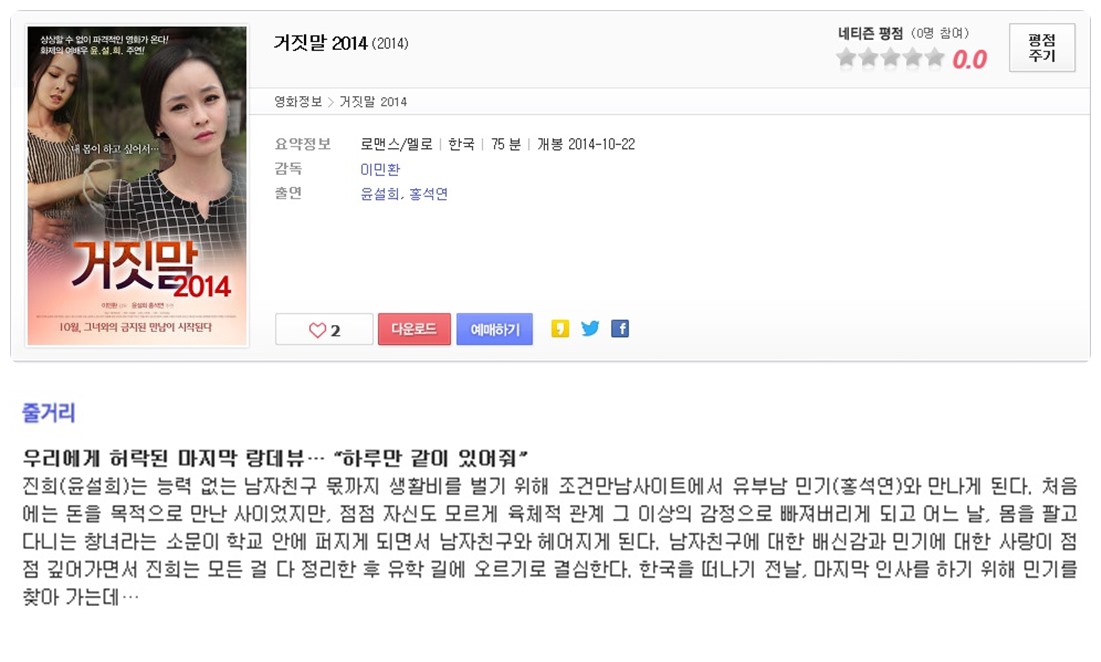Screen dimensions: 1101x662
Task: Open actor 윤설희 profile link
Action: (x=380, y=194)
